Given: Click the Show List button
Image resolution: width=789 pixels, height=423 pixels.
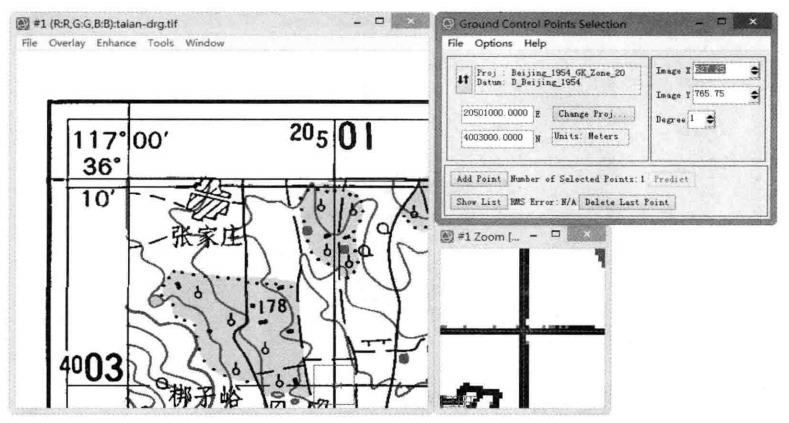Looking at the screenshot, I should click(478, 202).
